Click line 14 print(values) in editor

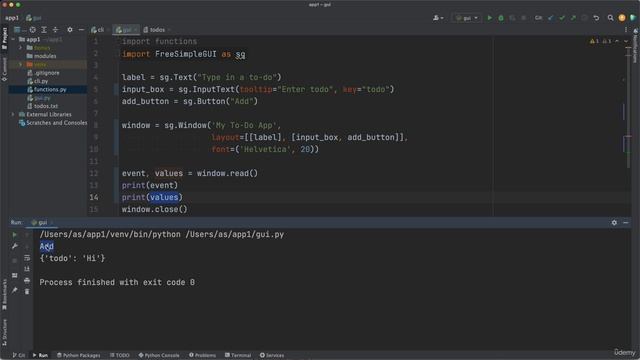tap(152, 198)
